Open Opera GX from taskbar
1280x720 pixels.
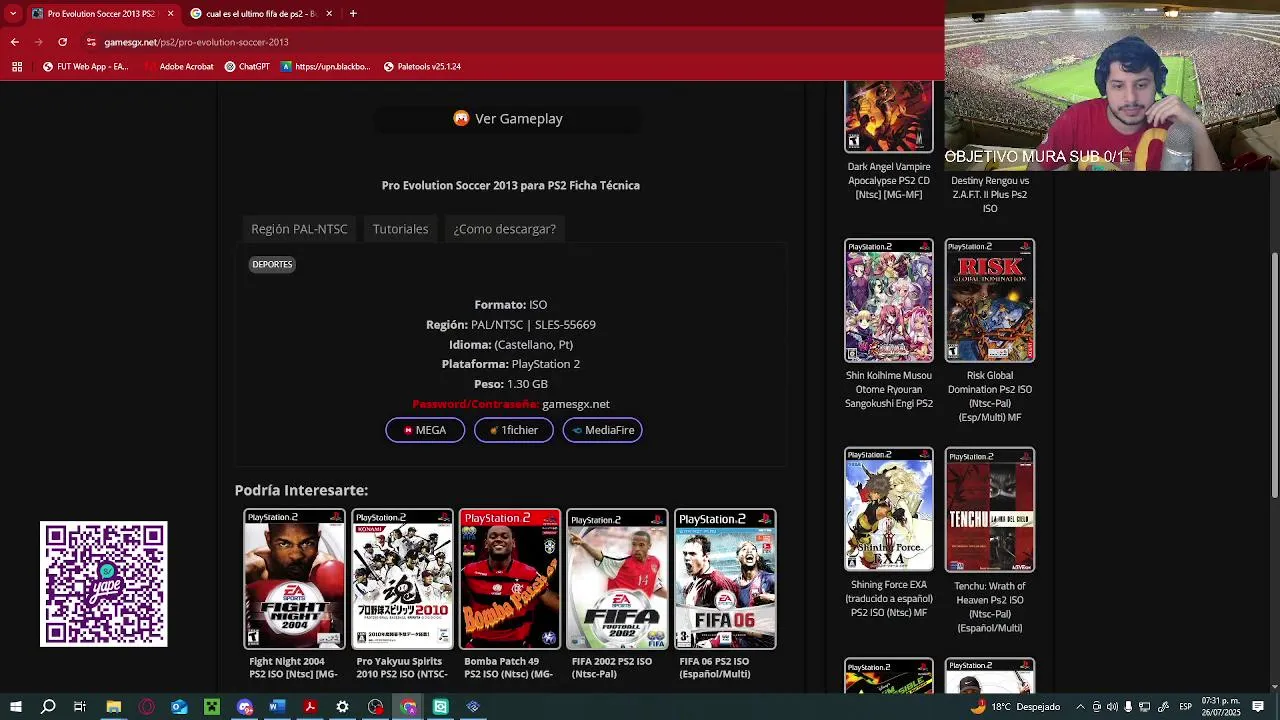tap(147, 707)
